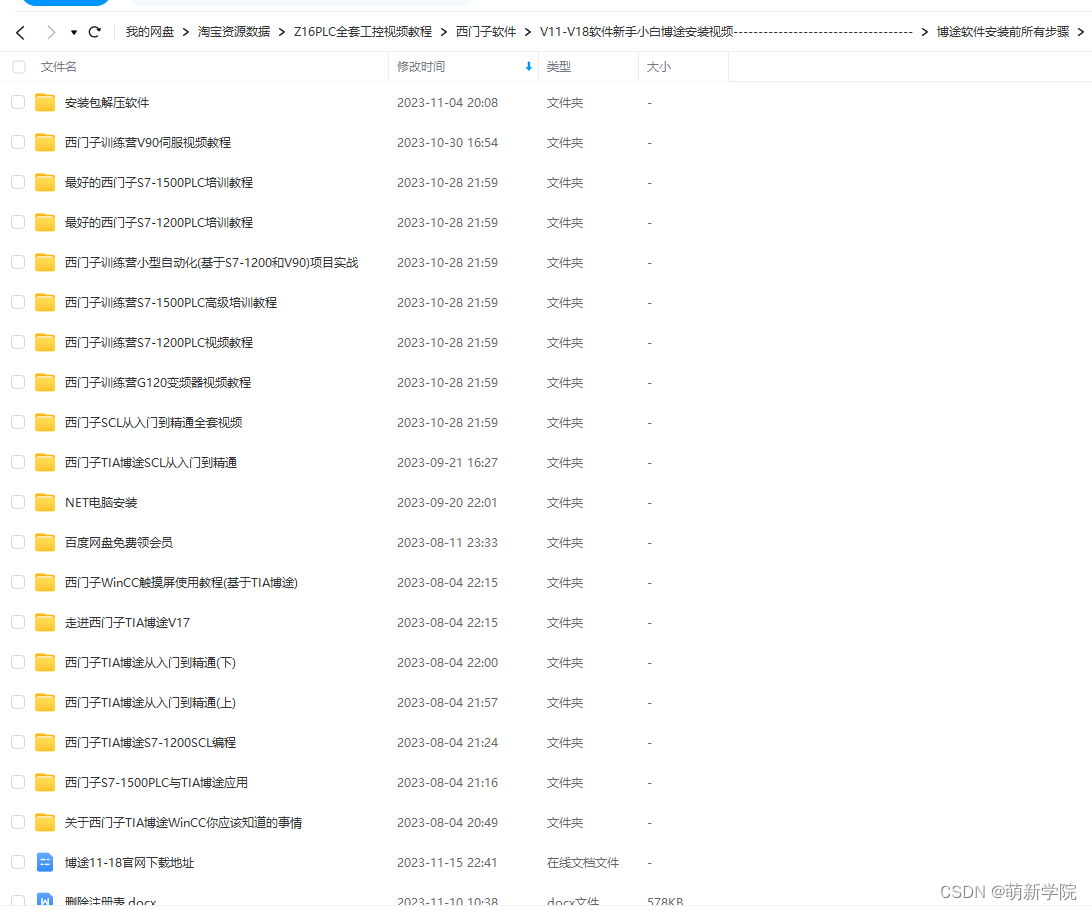Screen dimensions: 1092x910
Task: Open folder name 西门子TIA博途SCL从入门到精通
Action: [151, 462]
